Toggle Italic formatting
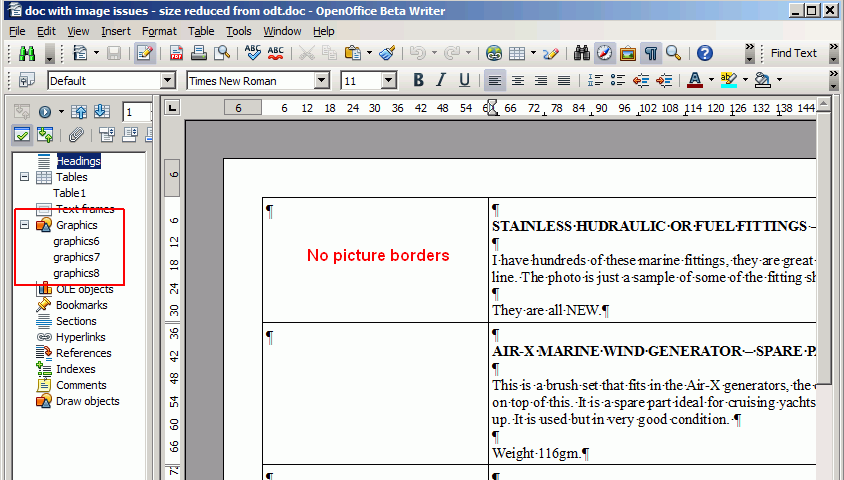Viewport: 844px width, 480px height. click(441, 81)
